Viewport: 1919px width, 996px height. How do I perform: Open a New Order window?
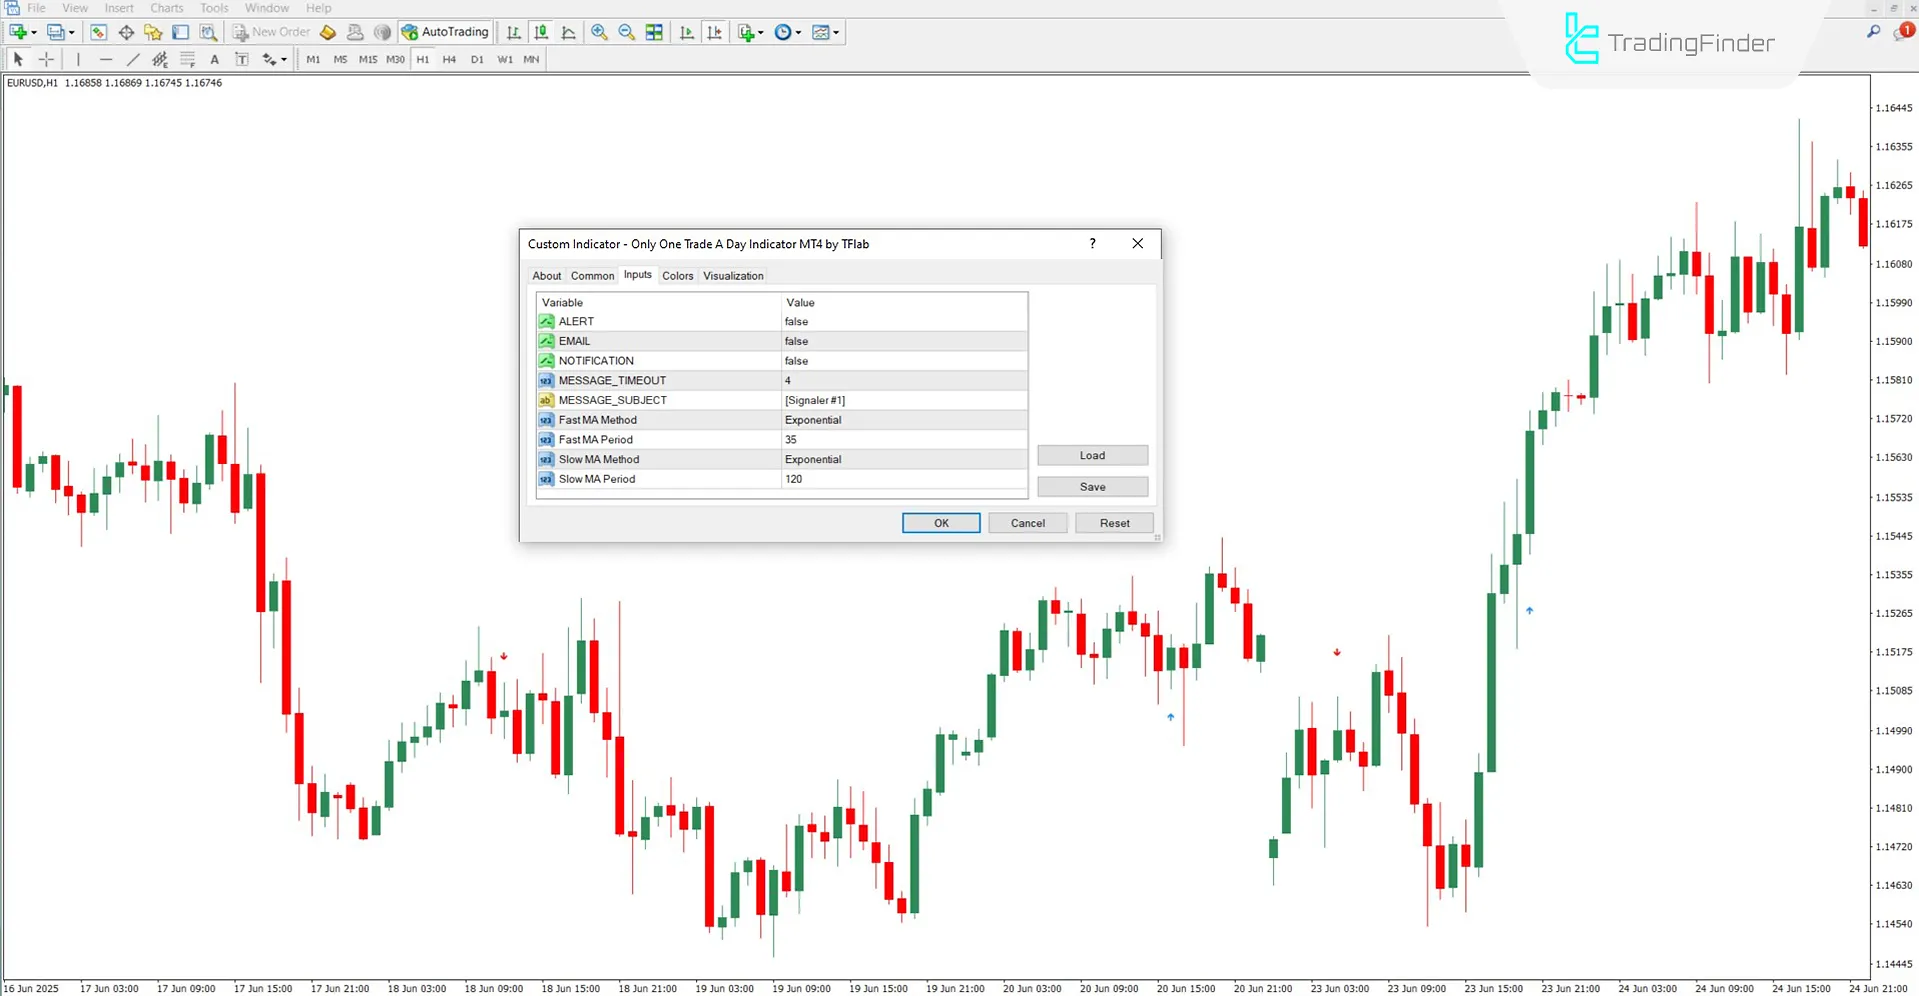tap(270, 31)
